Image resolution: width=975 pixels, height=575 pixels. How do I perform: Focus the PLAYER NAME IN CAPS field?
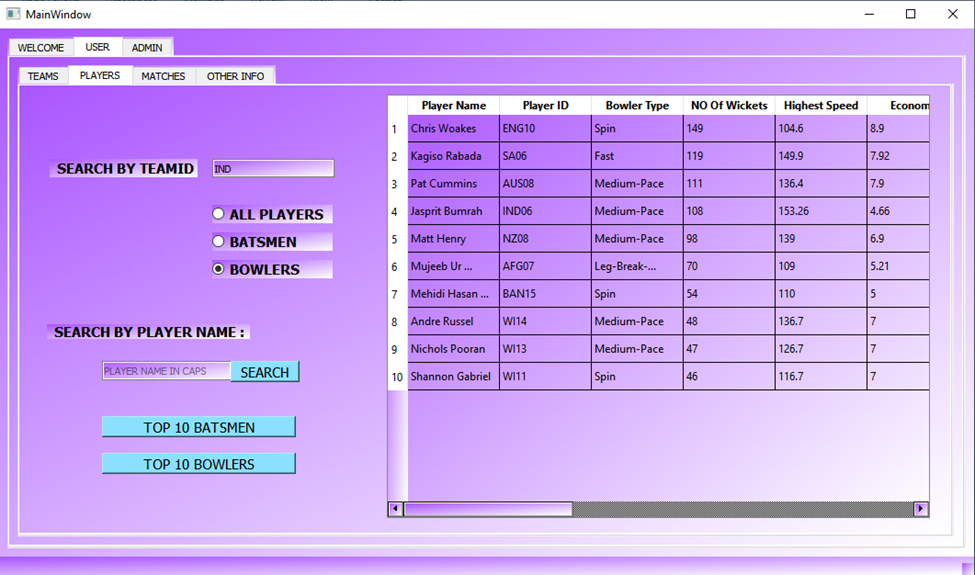[166, 371]
